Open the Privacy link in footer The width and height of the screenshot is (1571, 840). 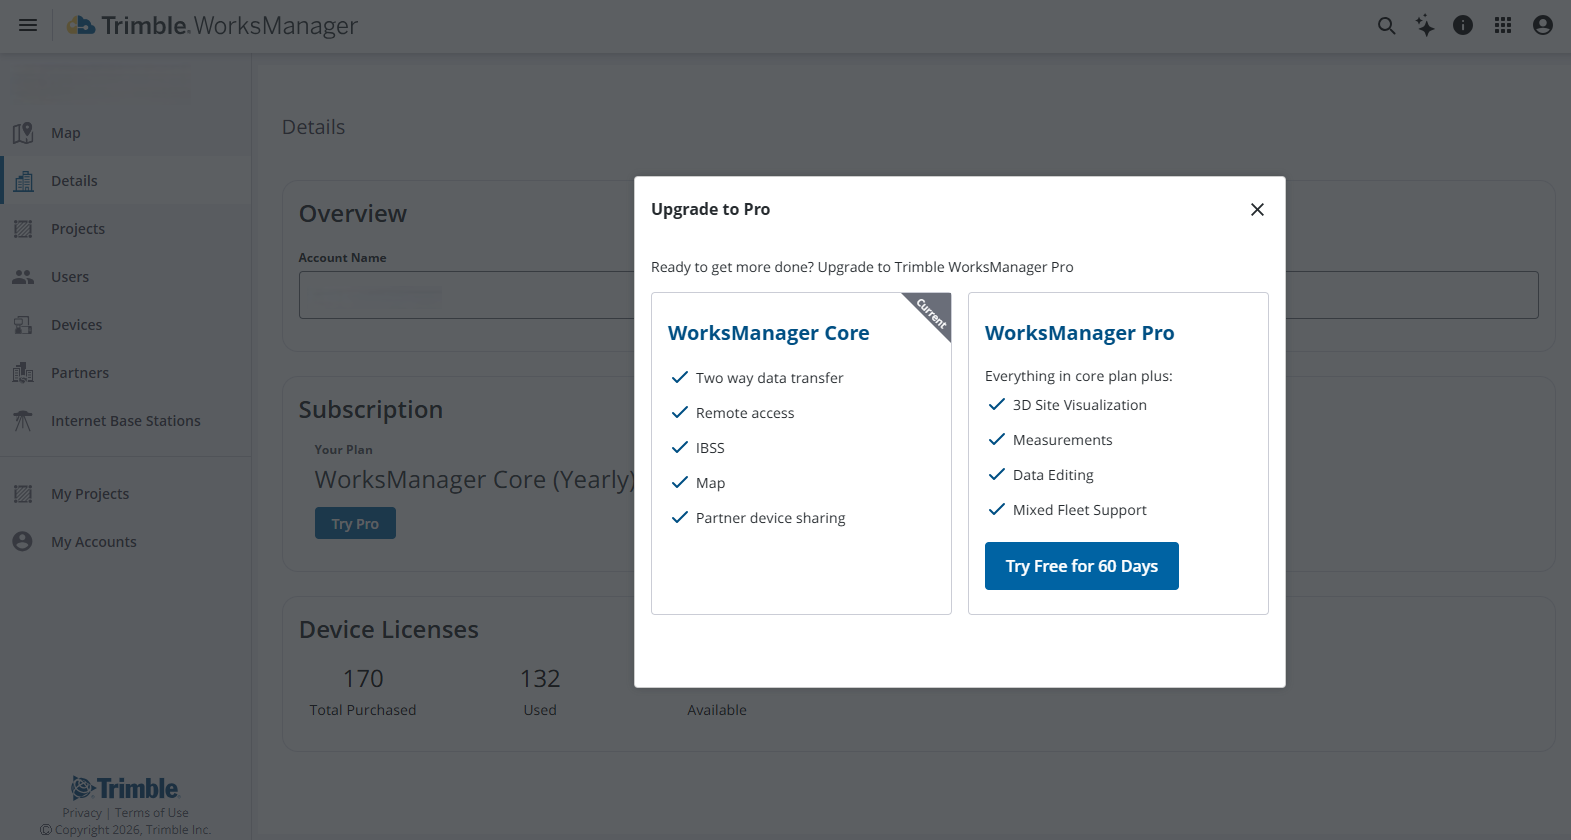[82, 813]
